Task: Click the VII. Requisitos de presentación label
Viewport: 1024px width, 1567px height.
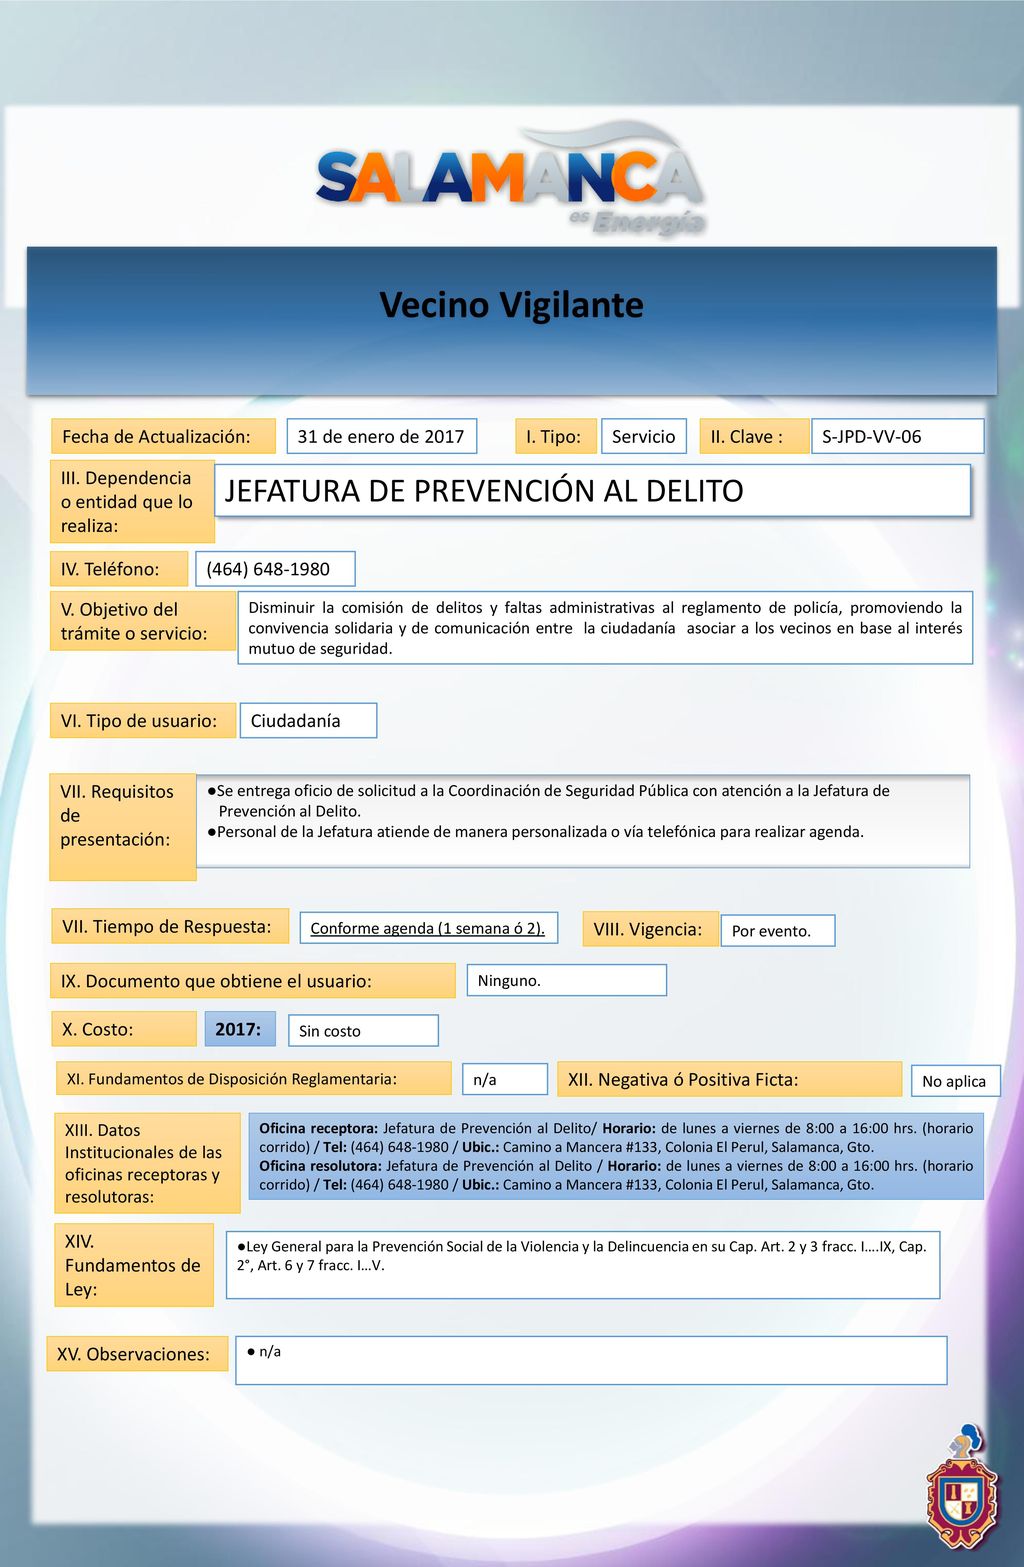Action: click(123, 827)
